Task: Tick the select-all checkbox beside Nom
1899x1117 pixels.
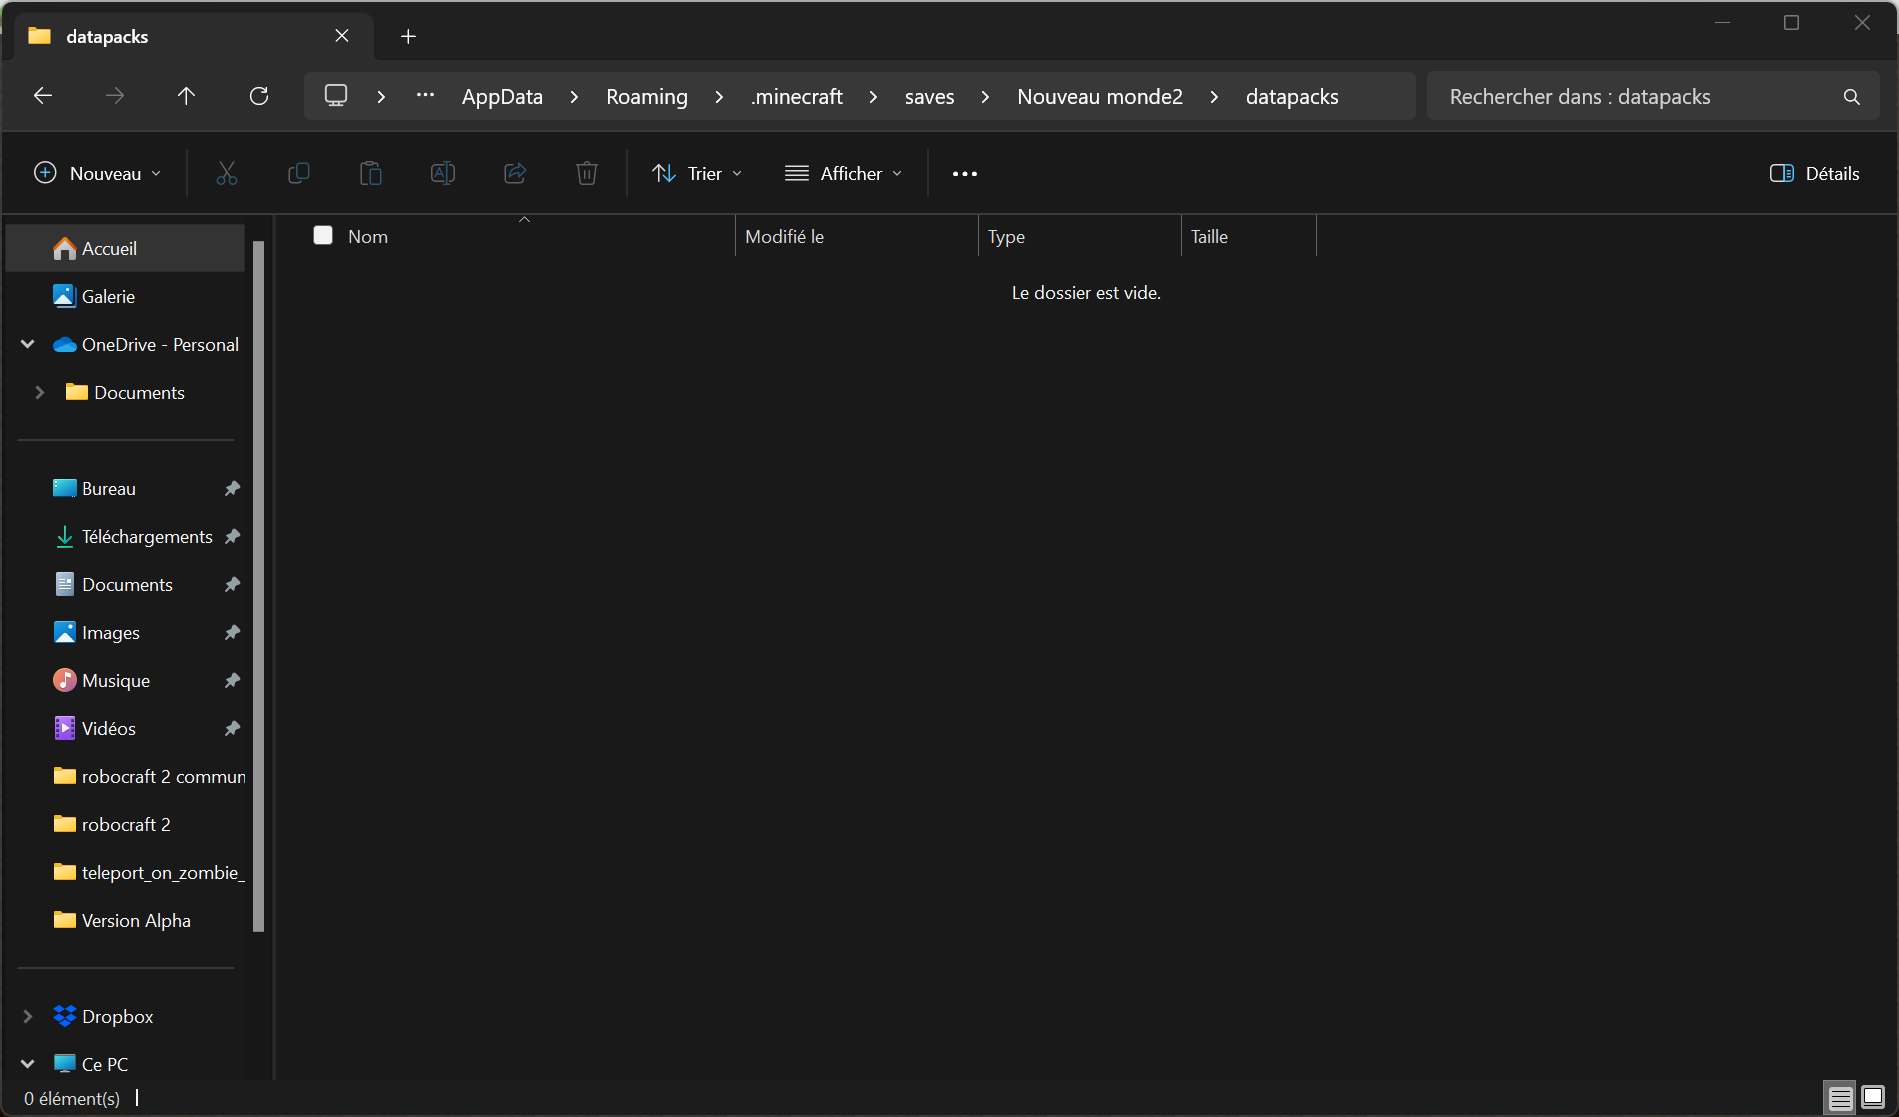Action: pos(323,235)
